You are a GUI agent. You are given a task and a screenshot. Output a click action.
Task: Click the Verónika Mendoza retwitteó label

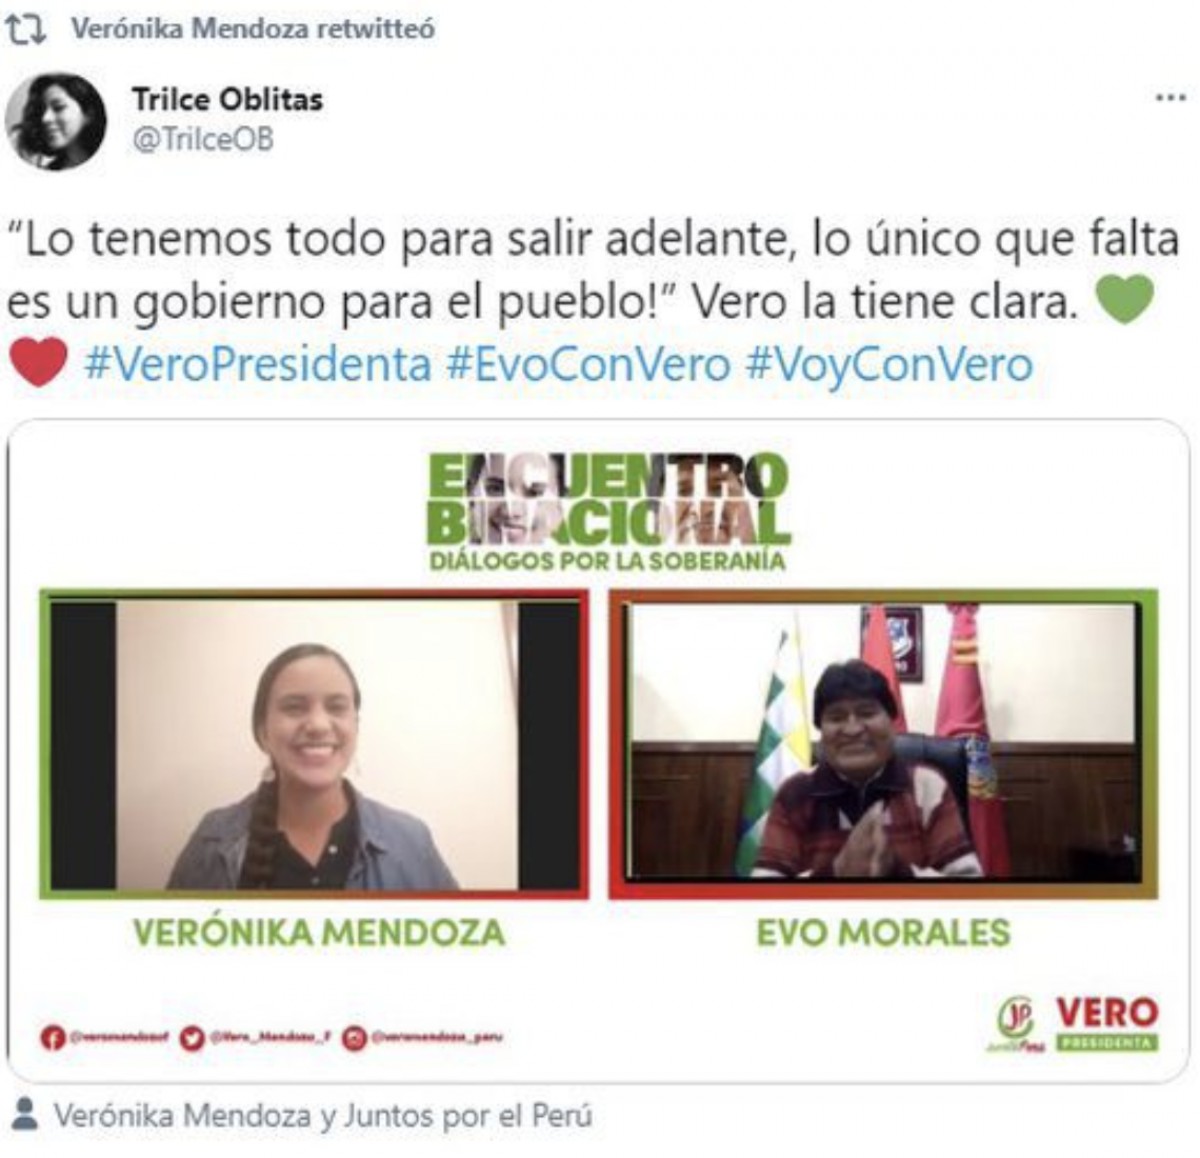[x=253, y=29]
